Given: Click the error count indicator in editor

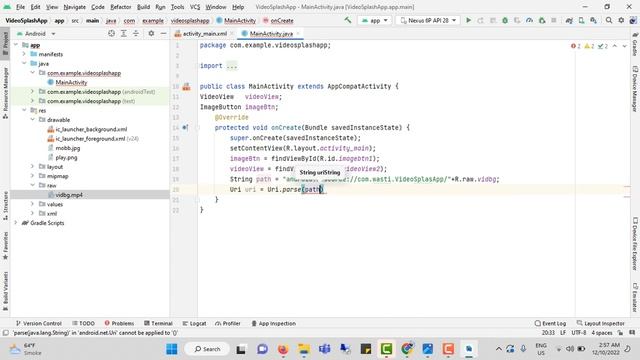Looking at the screenshot, I should 576,46.
